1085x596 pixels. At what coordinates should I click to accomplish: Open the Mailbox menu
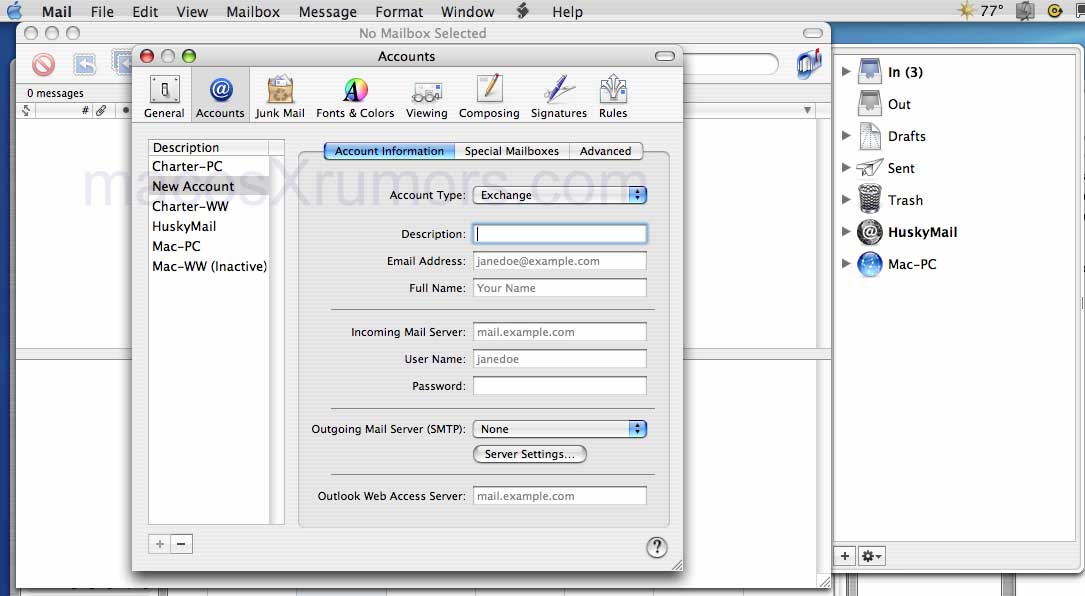click(x=253, y=12)
